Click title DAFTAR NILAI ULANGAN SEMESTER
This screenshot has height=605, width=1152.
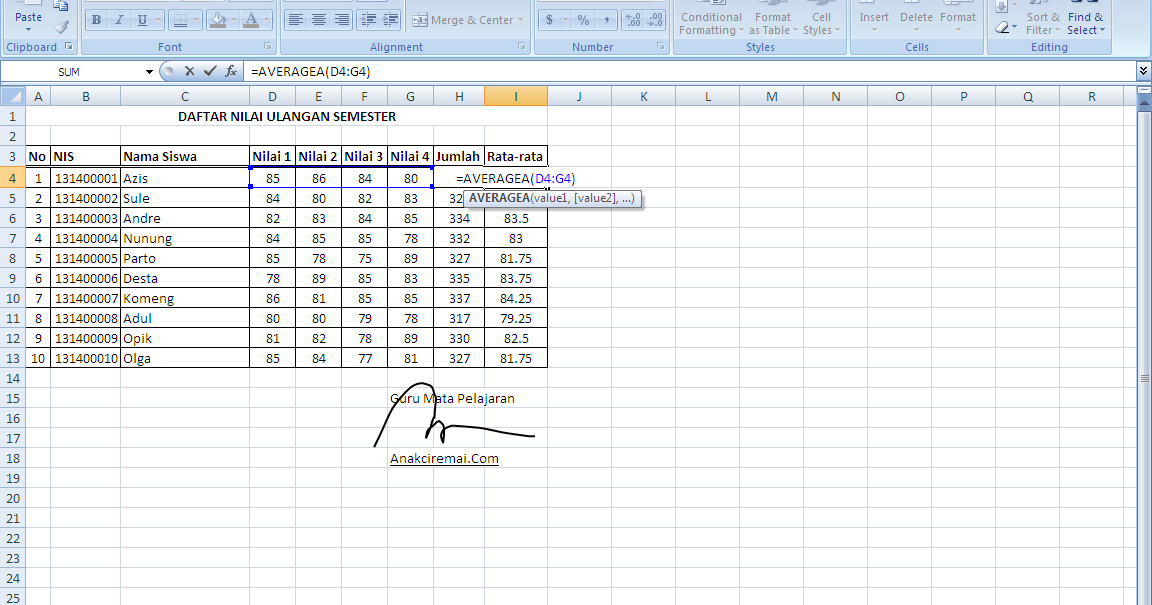tap(287, 116)
